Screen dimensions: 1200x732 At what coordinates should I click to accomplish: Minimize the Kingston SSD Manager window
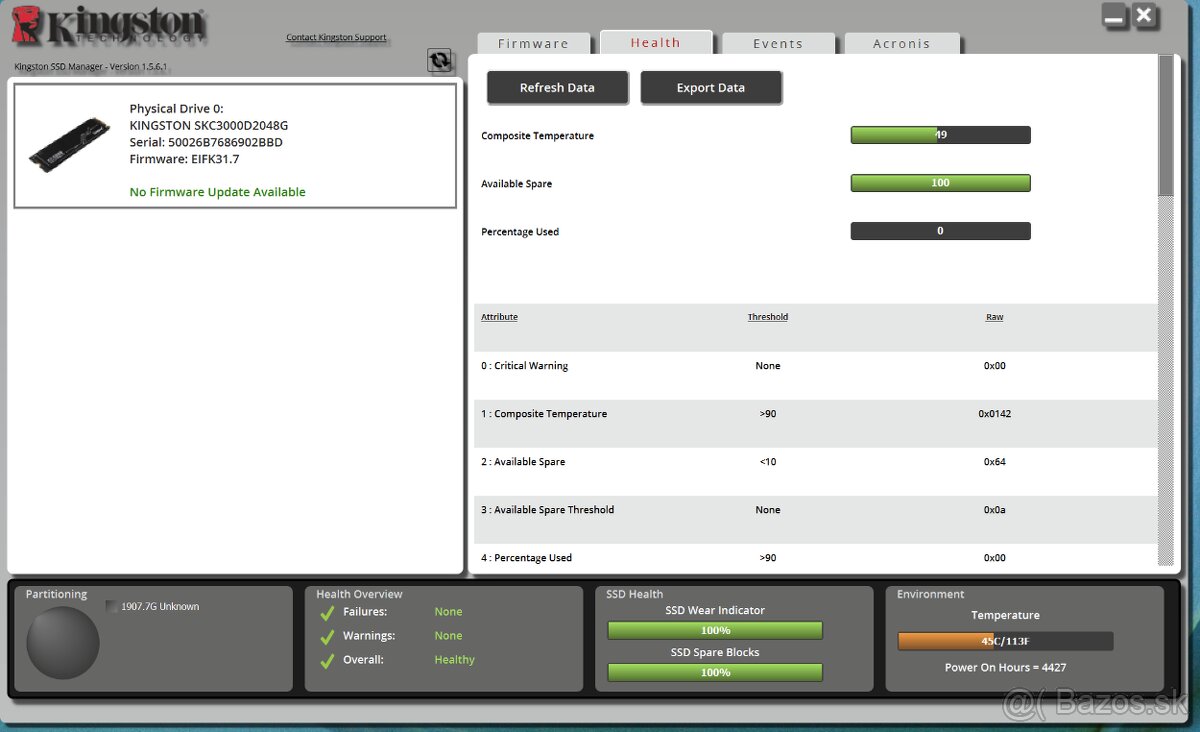[x=1114, y=16]
